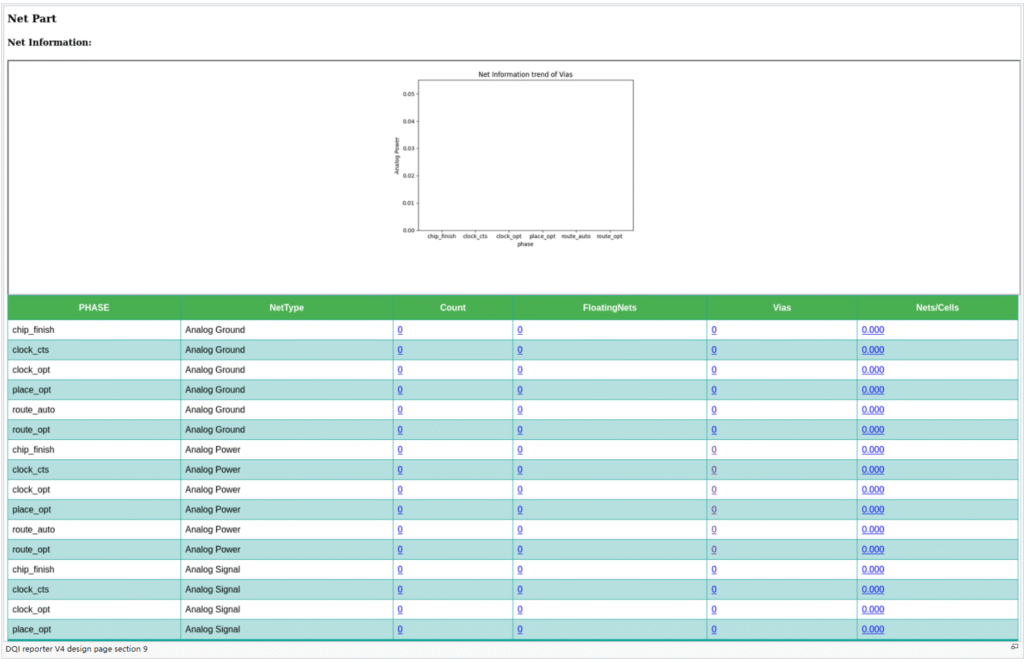The width and height of the screenshot is (1024, 662).
Task: Click the FloatingNets column header
Action: click(x=609, y=308)
